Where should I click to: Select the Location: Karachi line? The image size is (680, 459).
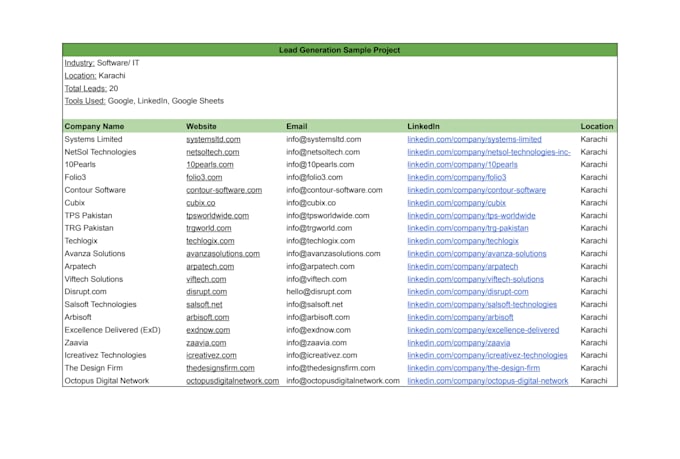pos(95,76)
